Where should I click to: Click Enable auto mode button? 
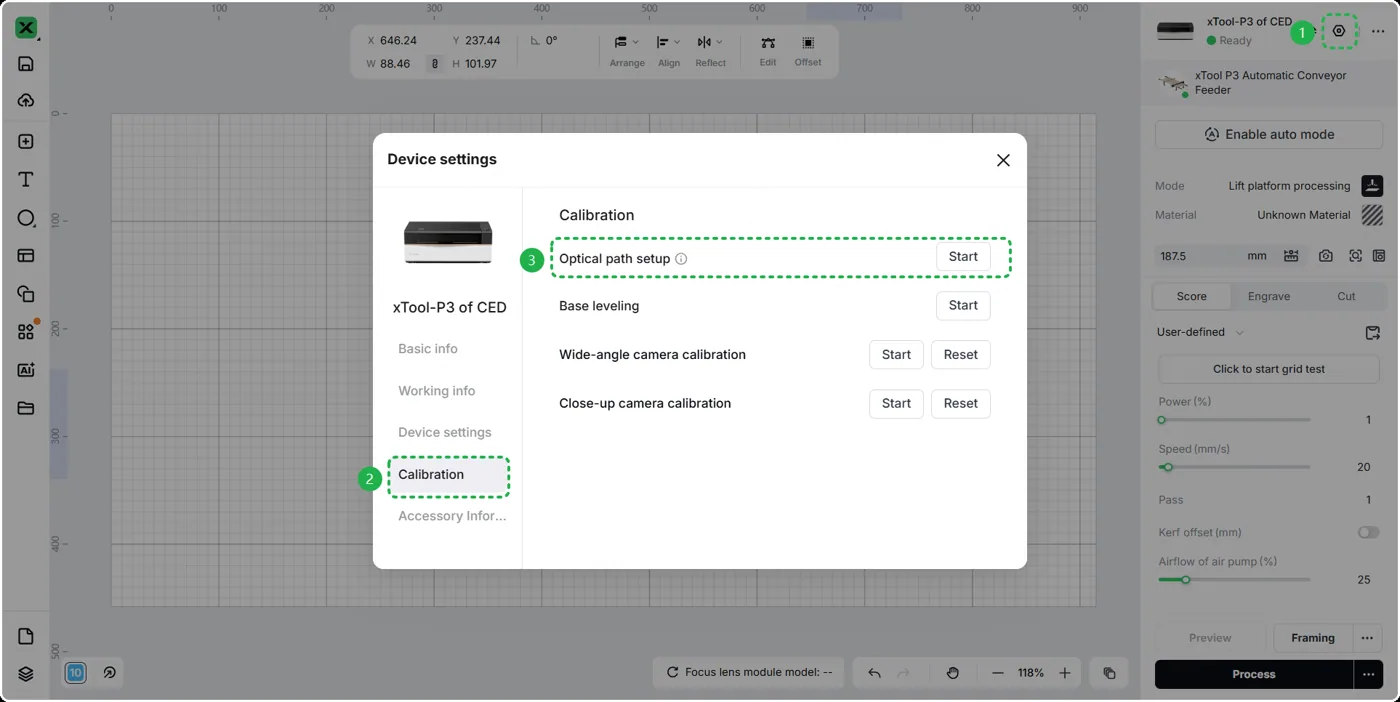pyautogui.click(x=1269, y=134)
